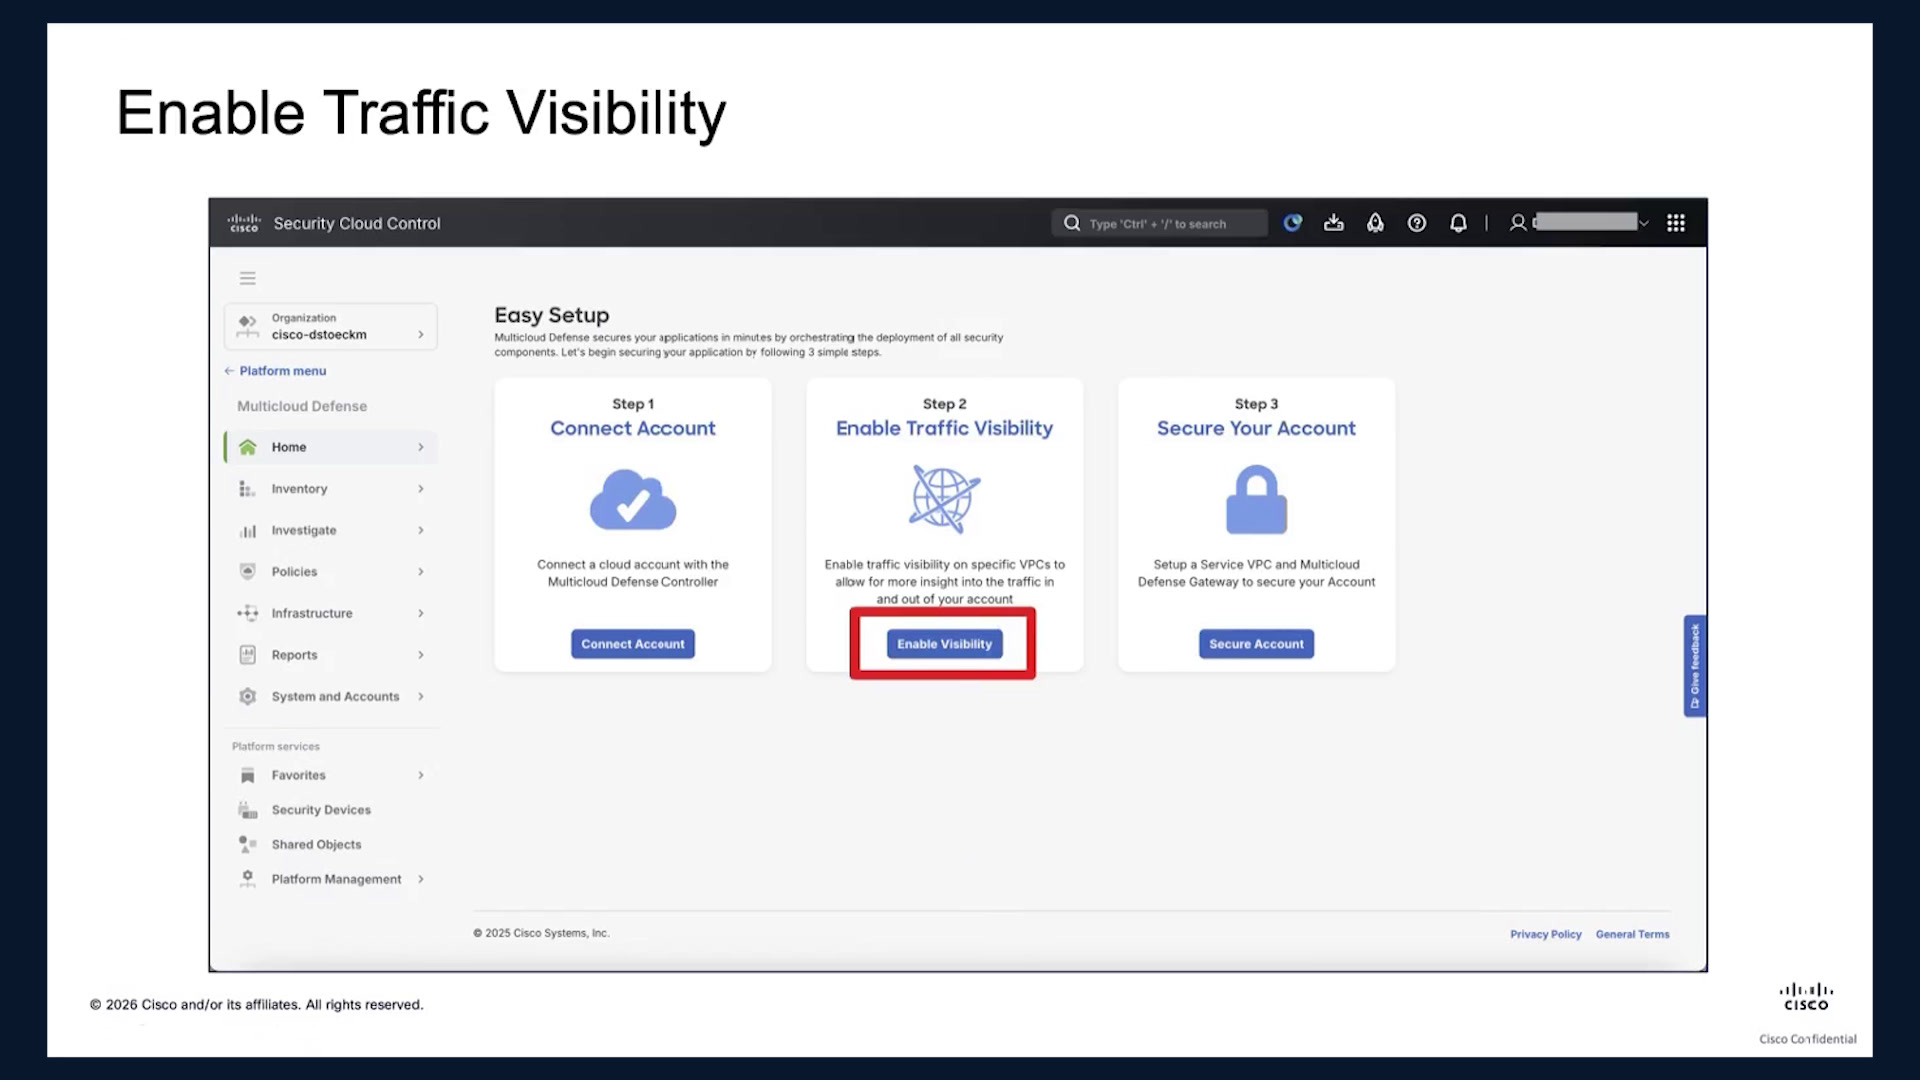Click the Shared Objects icon
This screenshot has height=1080, width=1920.
[247, 845]
